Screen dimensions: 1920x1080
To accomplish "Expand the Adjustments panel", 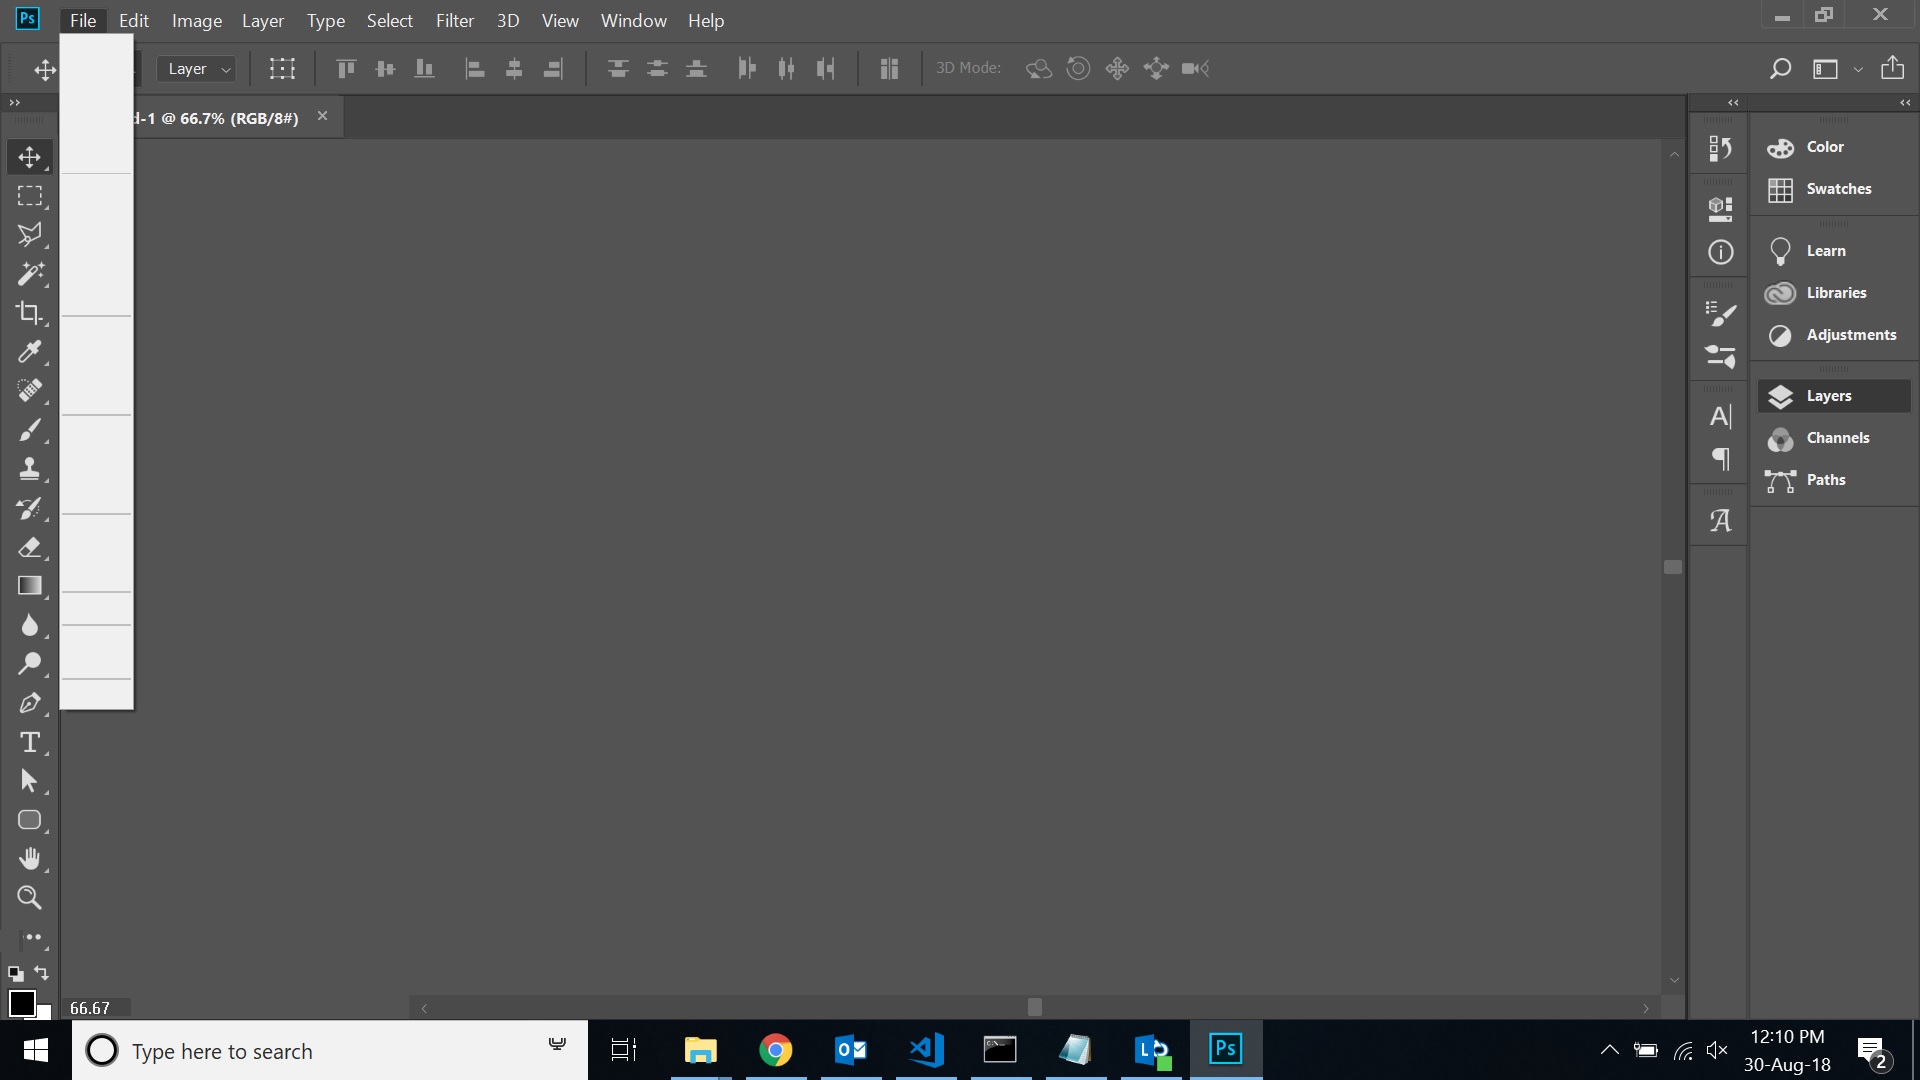I will point(1853,334).
